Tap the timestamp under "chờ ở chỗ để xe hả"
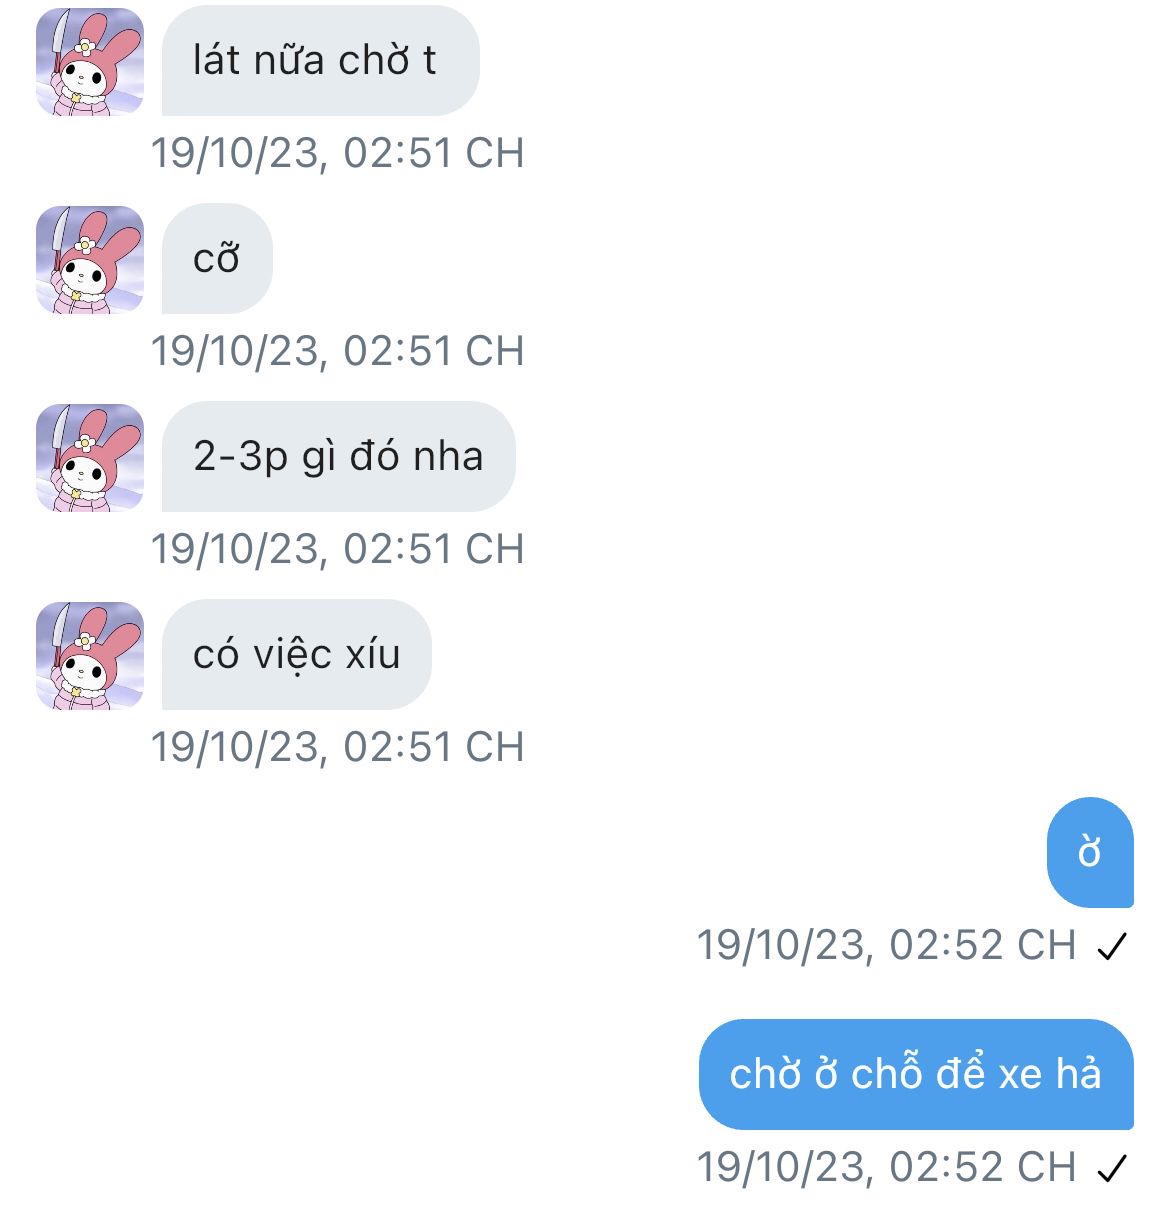 click(x=886, y=1167)
